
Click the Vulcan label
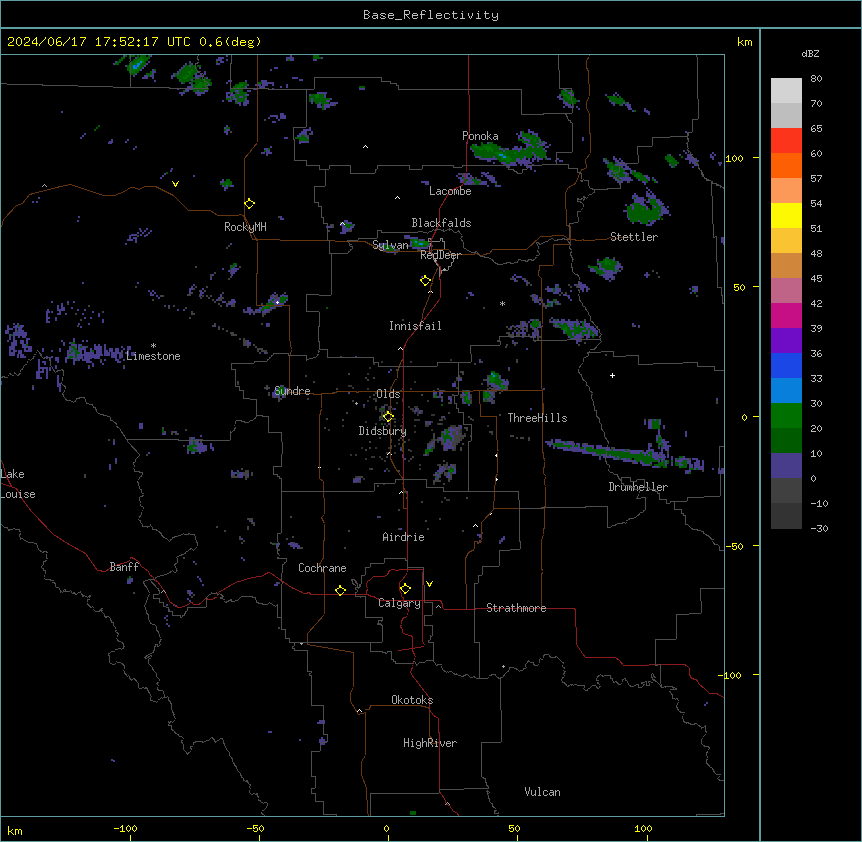coord(542,792)
